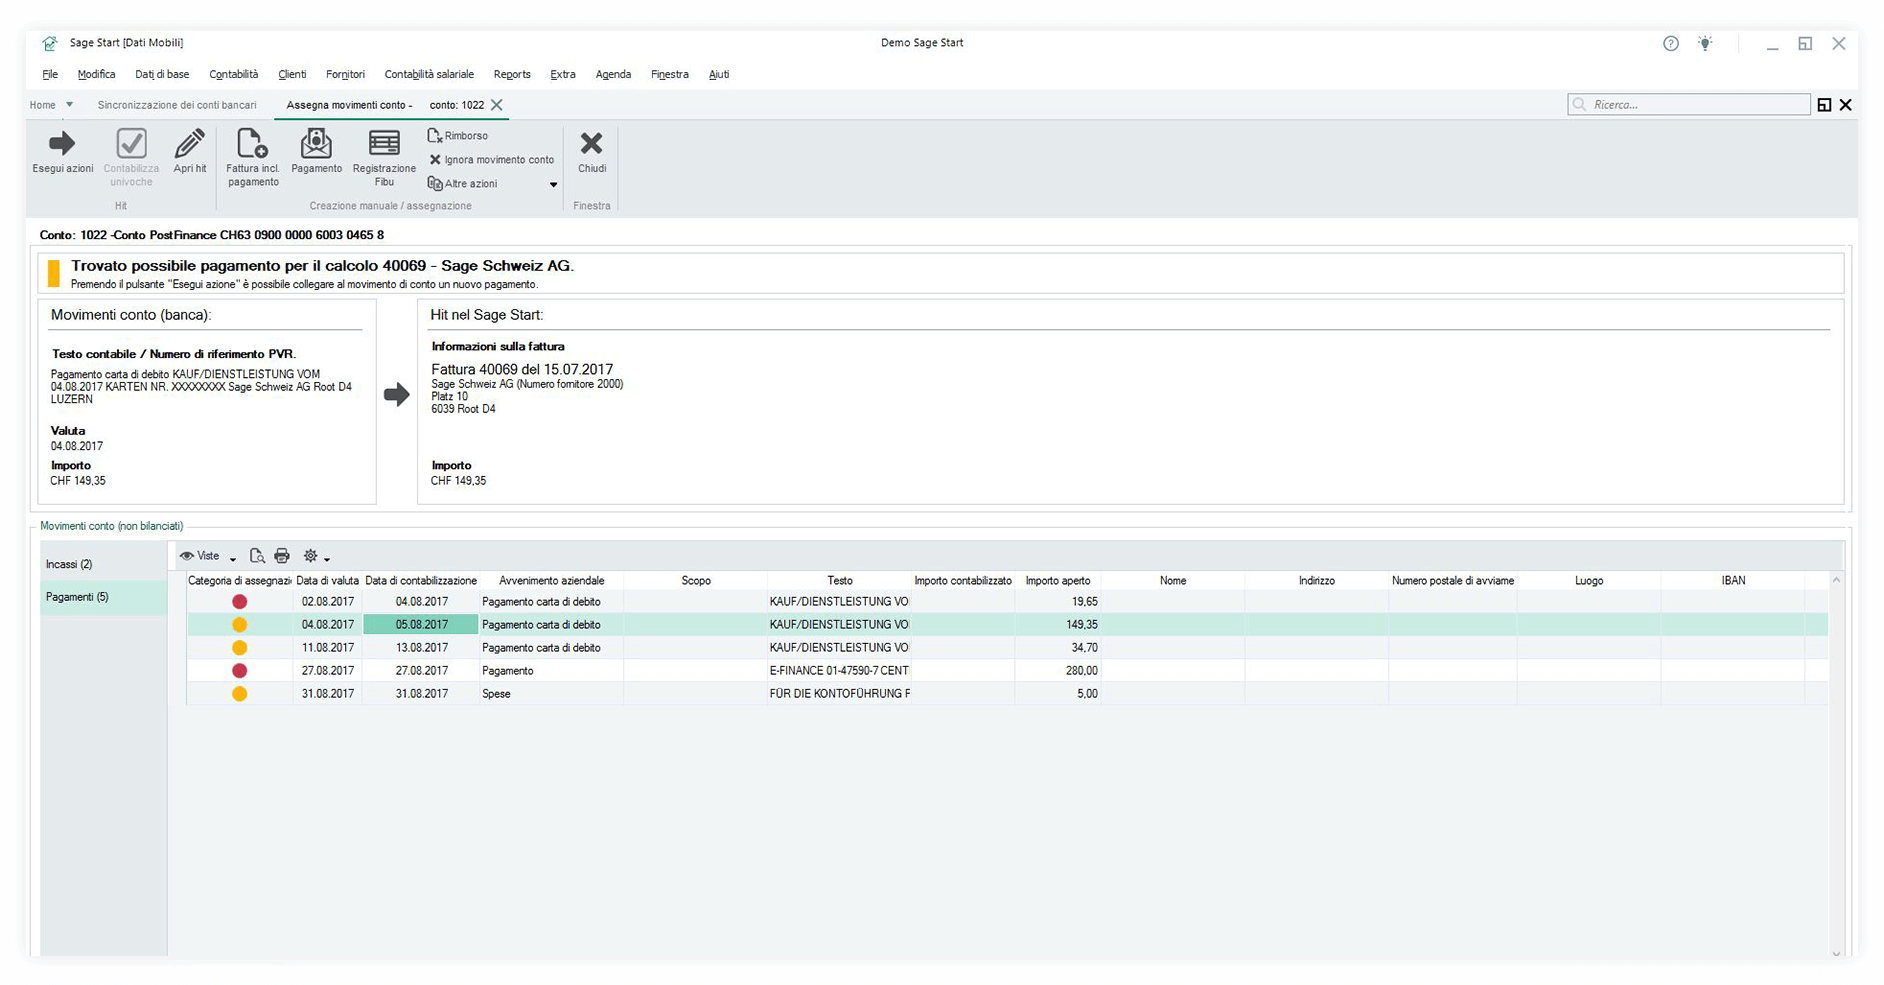Sort by Categoria di assegnazione column
This screenshot has height=985, width=1884.
tap(240, 580)
